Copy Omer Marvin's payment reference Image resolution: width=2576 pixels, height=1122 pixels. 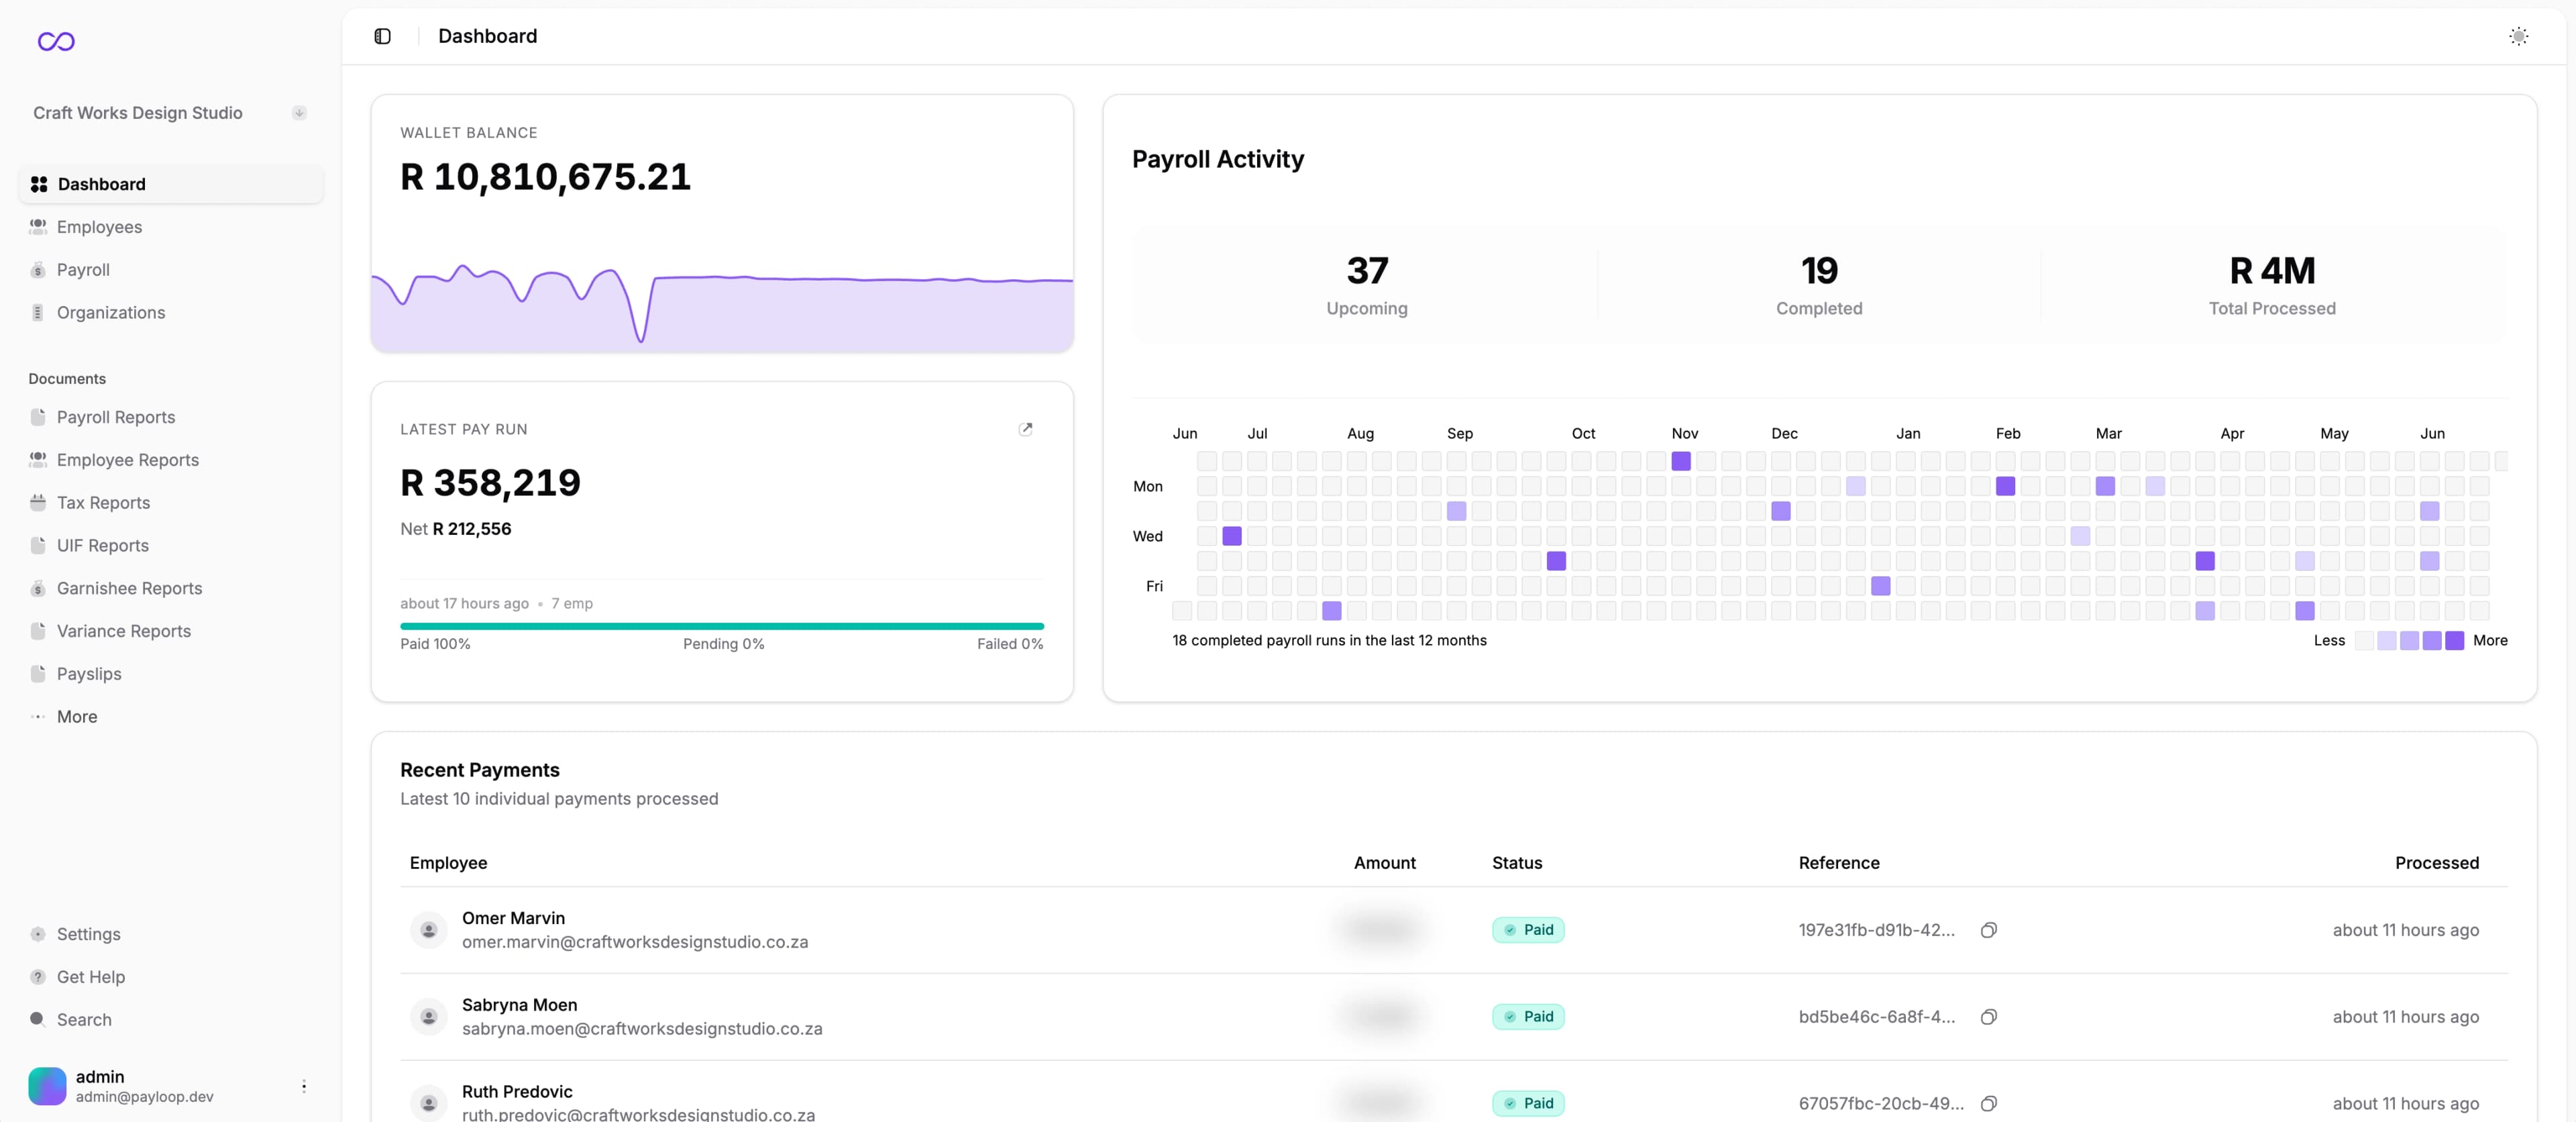[1989, 930]
